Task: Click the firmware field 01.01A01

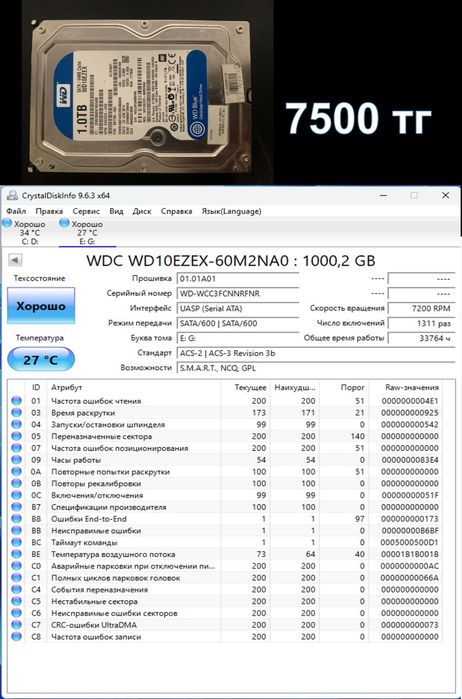Action: click(x=238, y=279)
